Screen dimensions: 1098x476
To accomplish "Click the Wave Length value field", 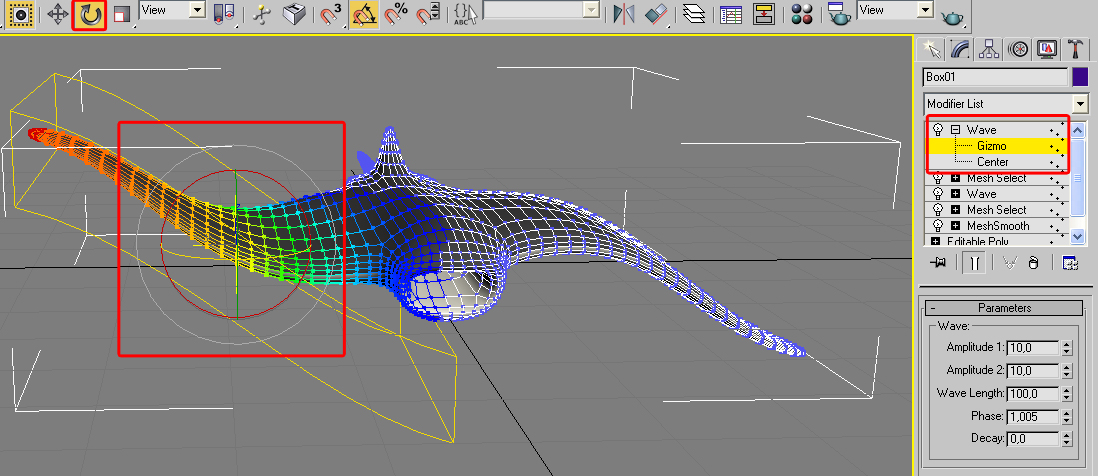I will click(x=1033, y=393).
